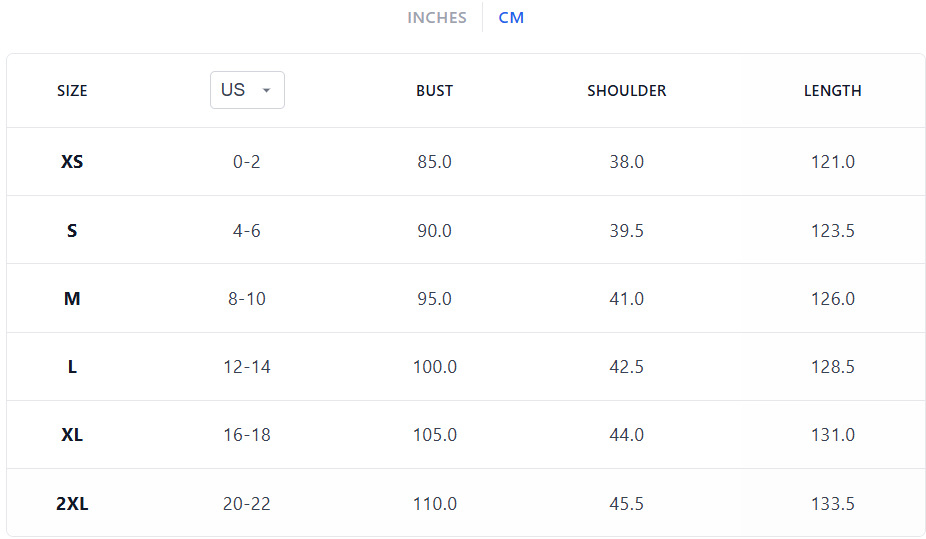This screenshot has height=539, width=926.
Task: Open the US size region dropdown
Action: click(x=247, y=90)
